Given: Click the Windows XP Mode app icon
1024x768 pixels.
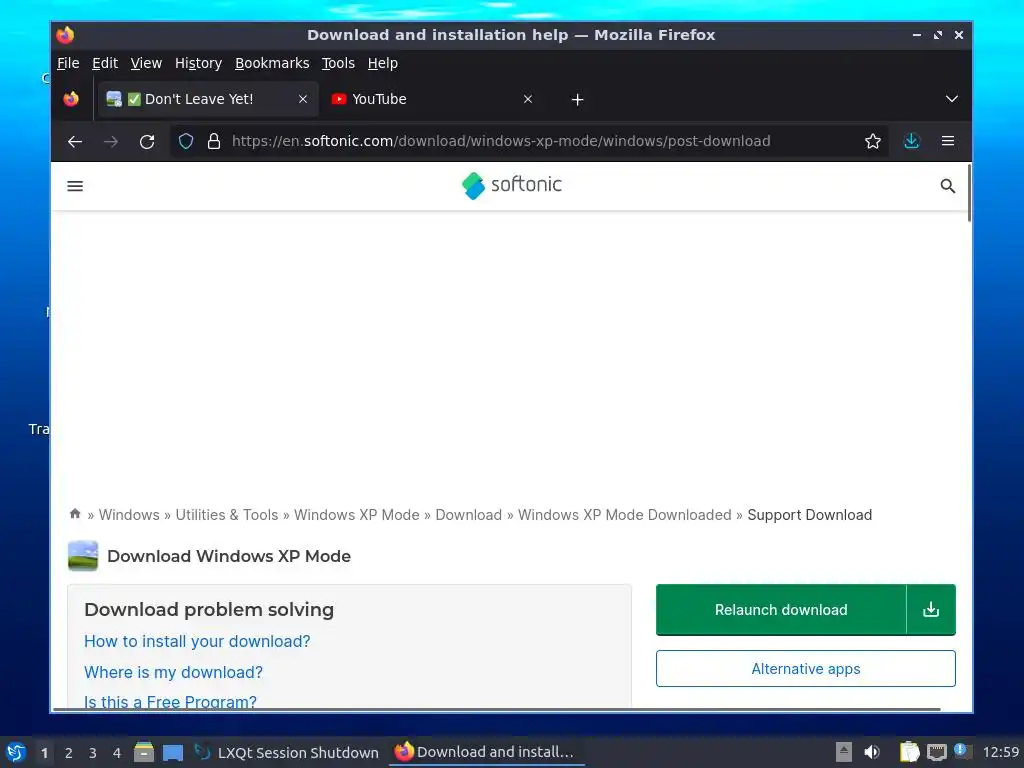Looking at the screenshot, I should (x=83, y=556).
